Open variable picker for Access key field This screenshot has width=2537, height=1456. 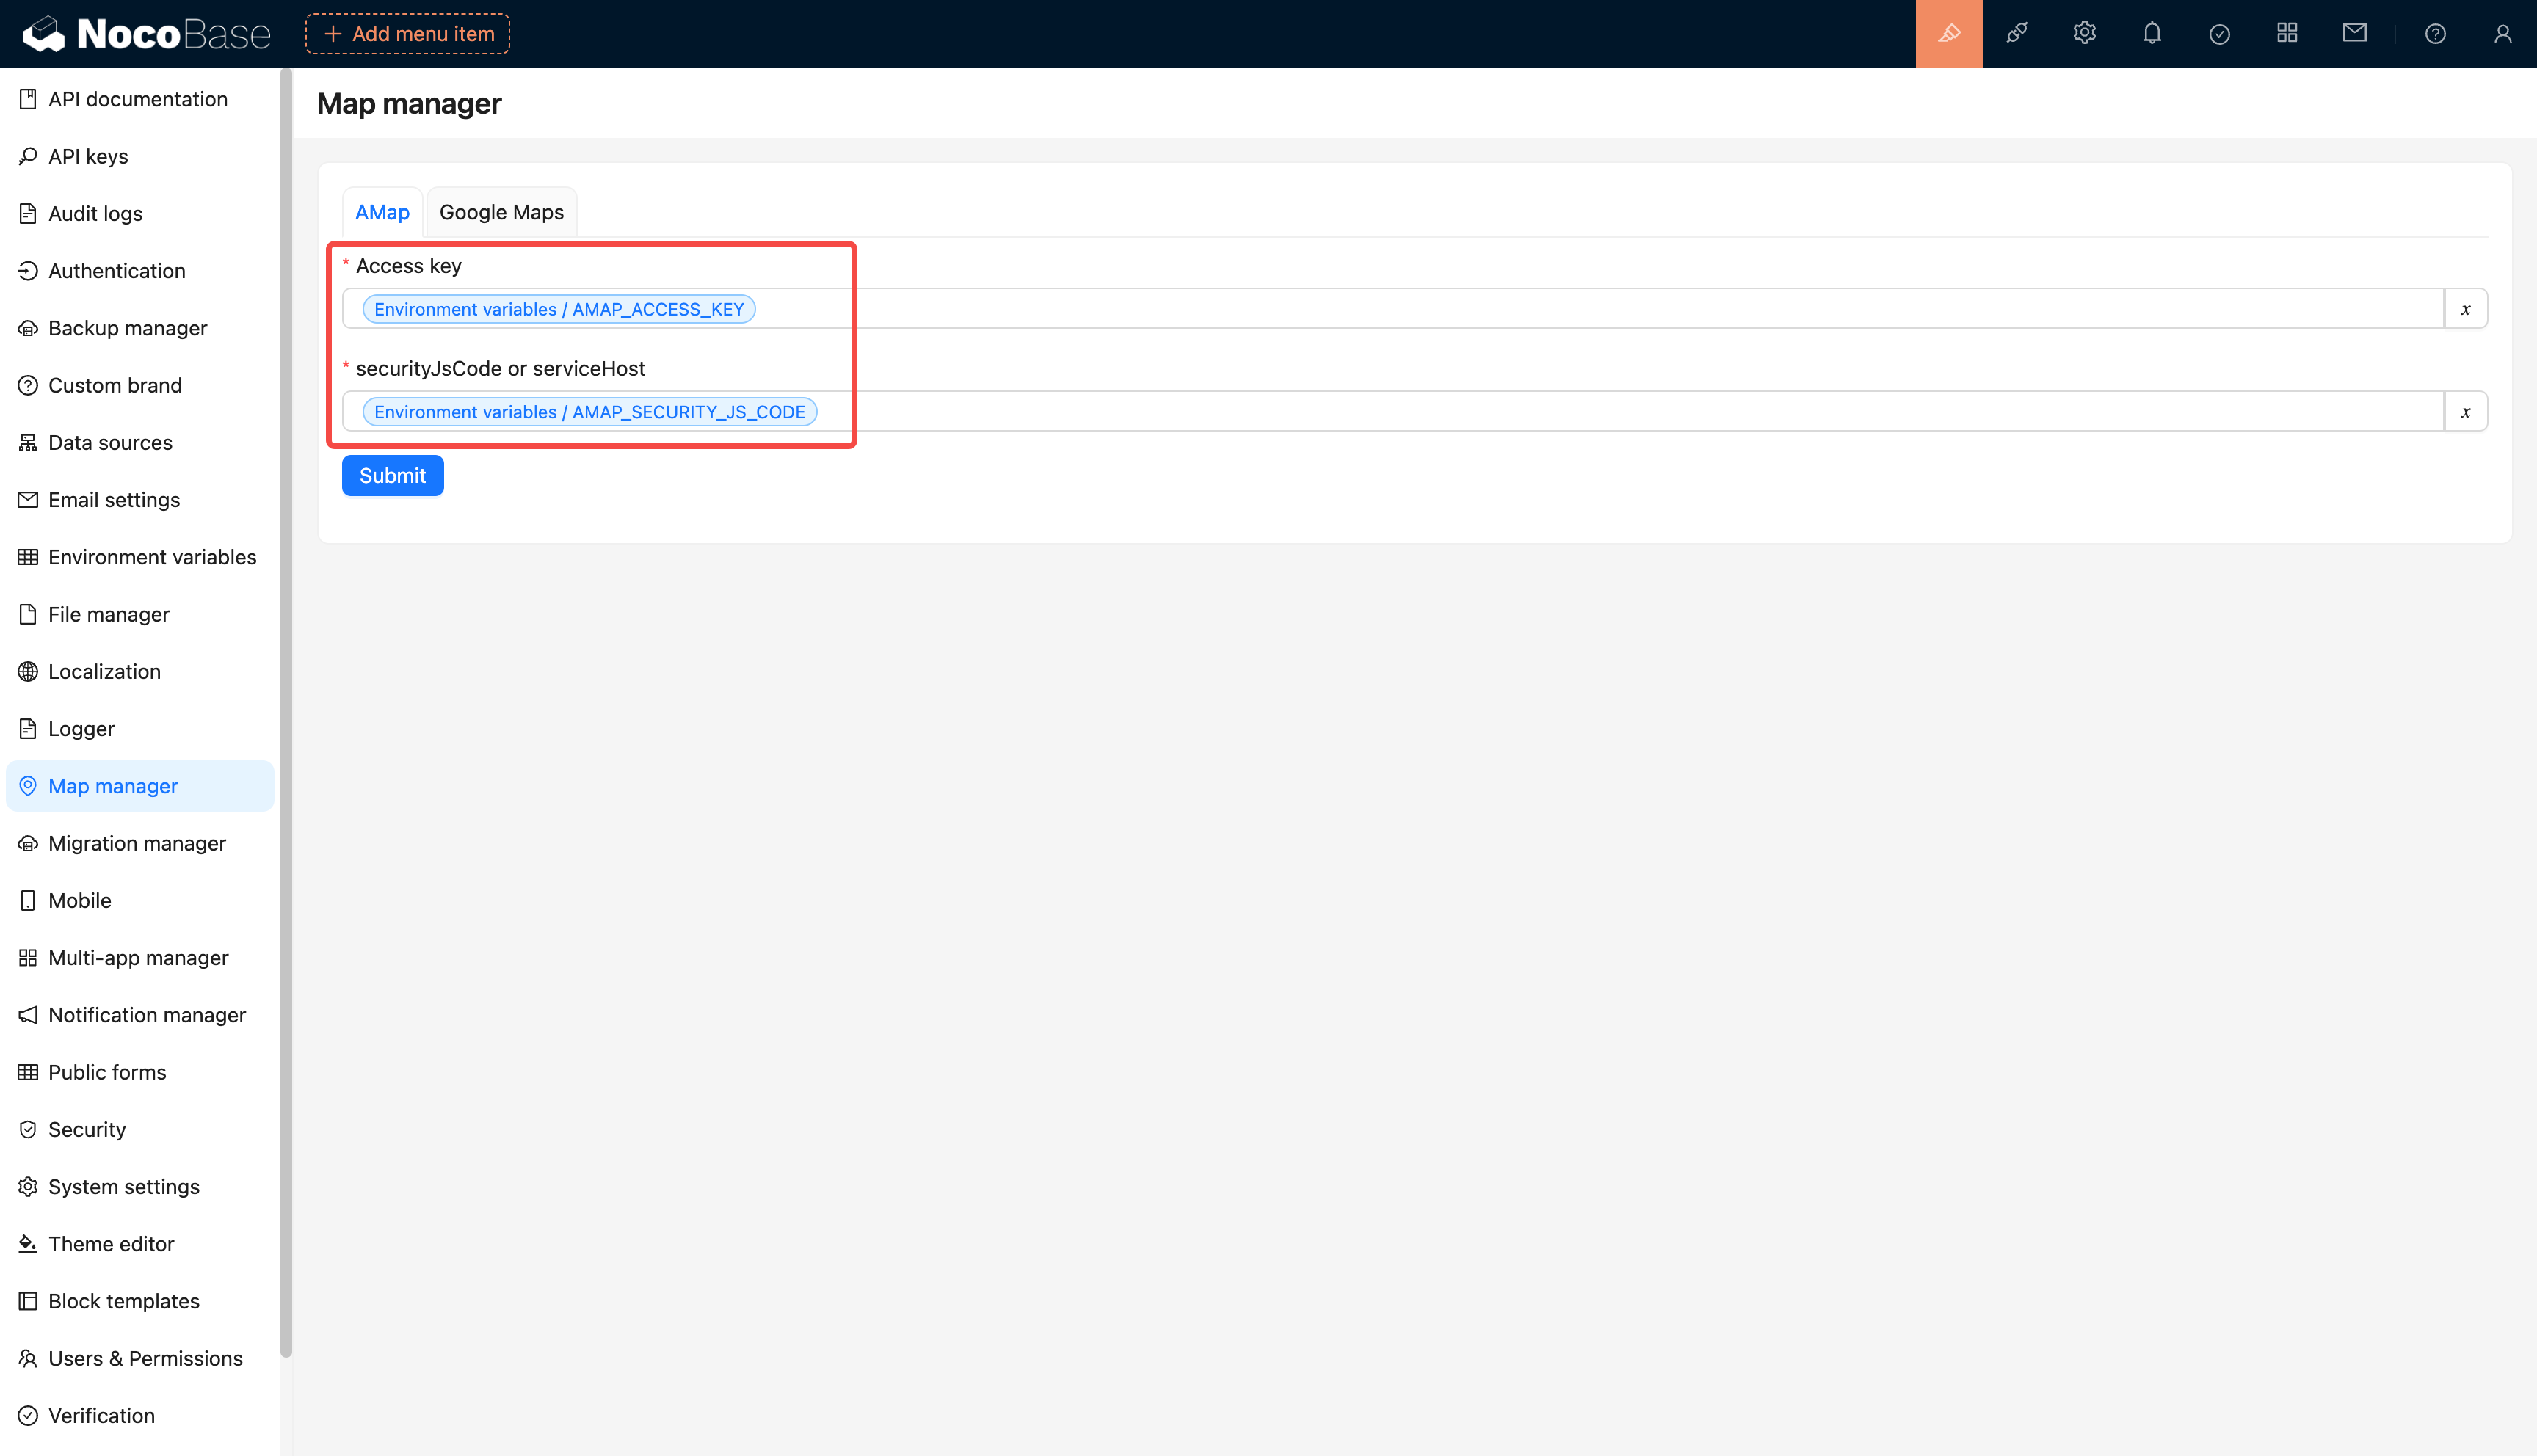pos(2465,309)
